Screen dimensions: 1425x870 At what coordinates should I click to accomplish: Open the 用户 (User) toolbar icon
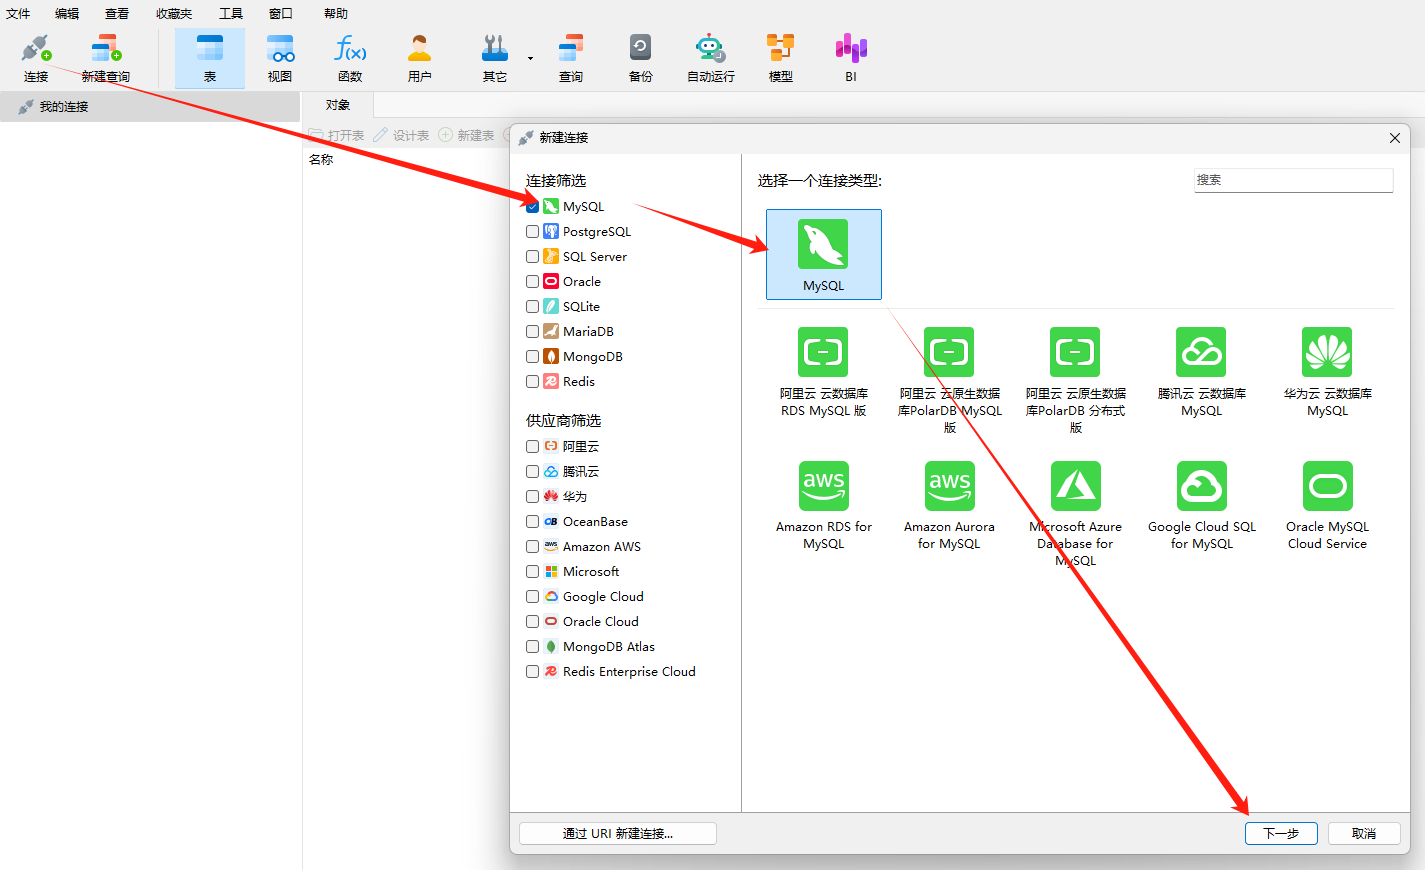420,59
